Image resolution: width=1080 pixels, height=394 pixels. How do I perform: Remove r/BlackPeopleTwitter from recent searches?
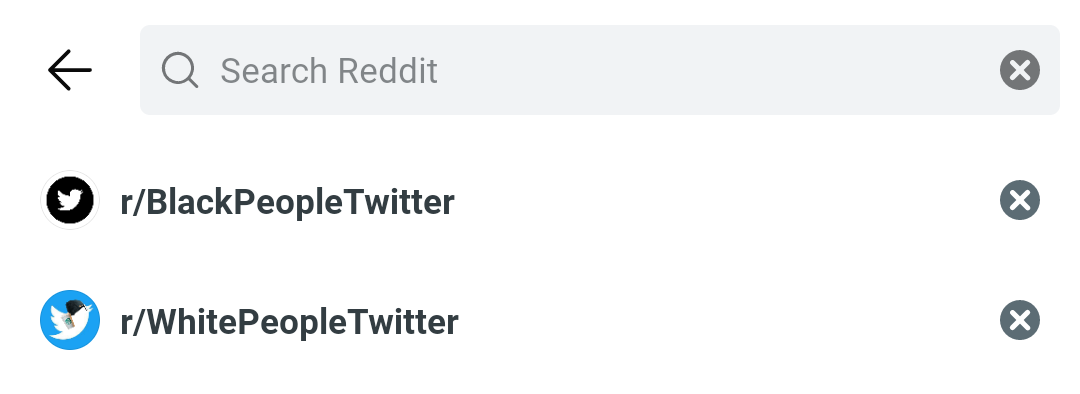(1019, 200)
